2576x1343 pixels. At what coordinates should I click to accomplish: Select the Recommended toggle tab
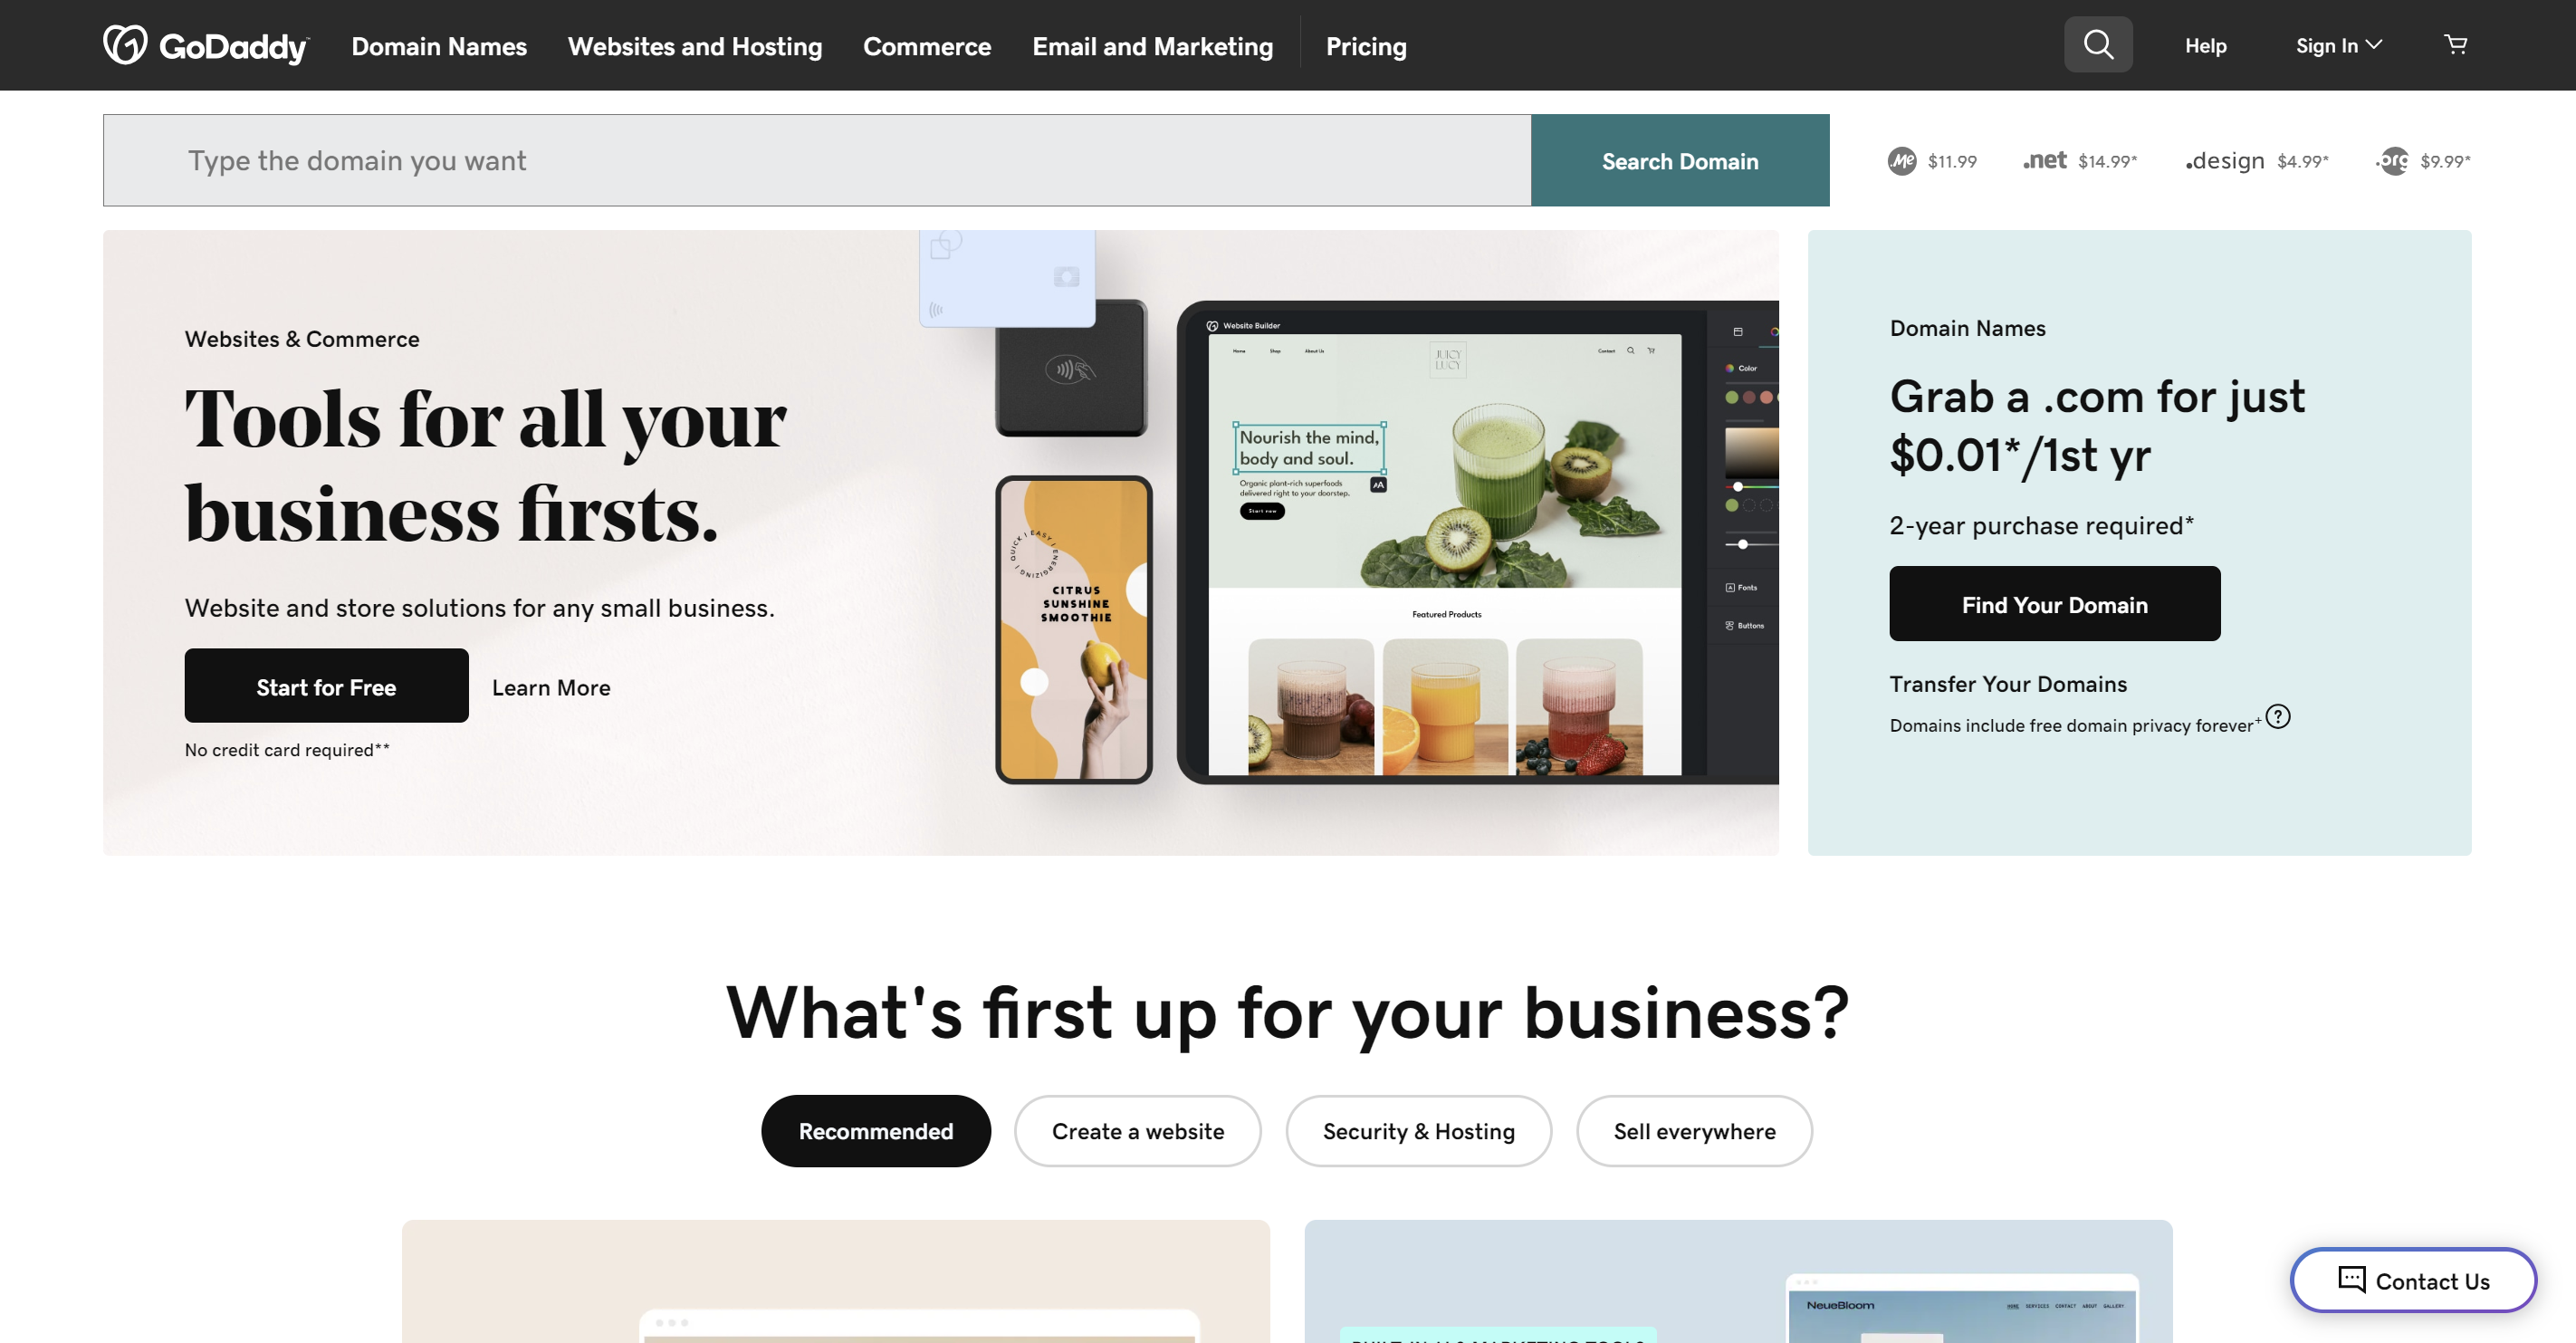(876, 1130)
